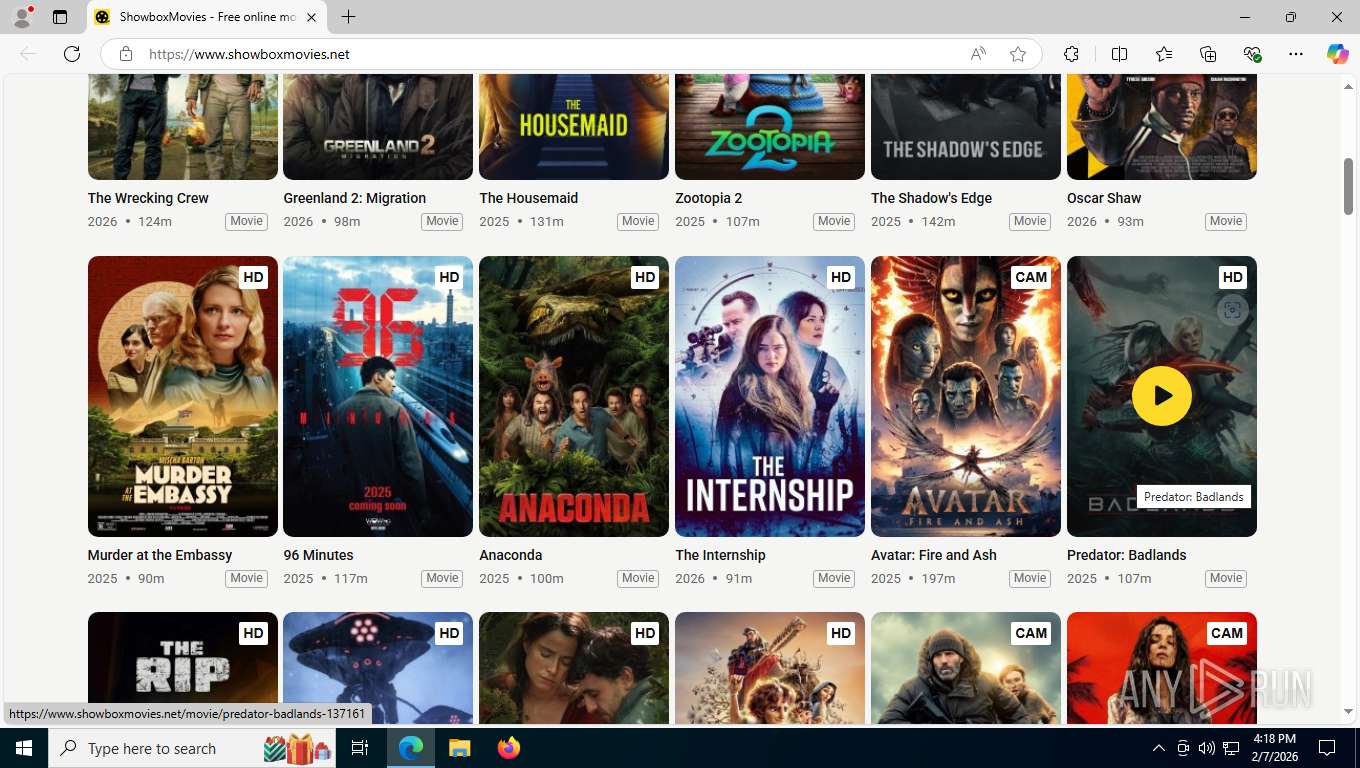The width and height of the screenshot is (1360, 768).
Task: Open the tab actions menu icon
Action: 60,17
